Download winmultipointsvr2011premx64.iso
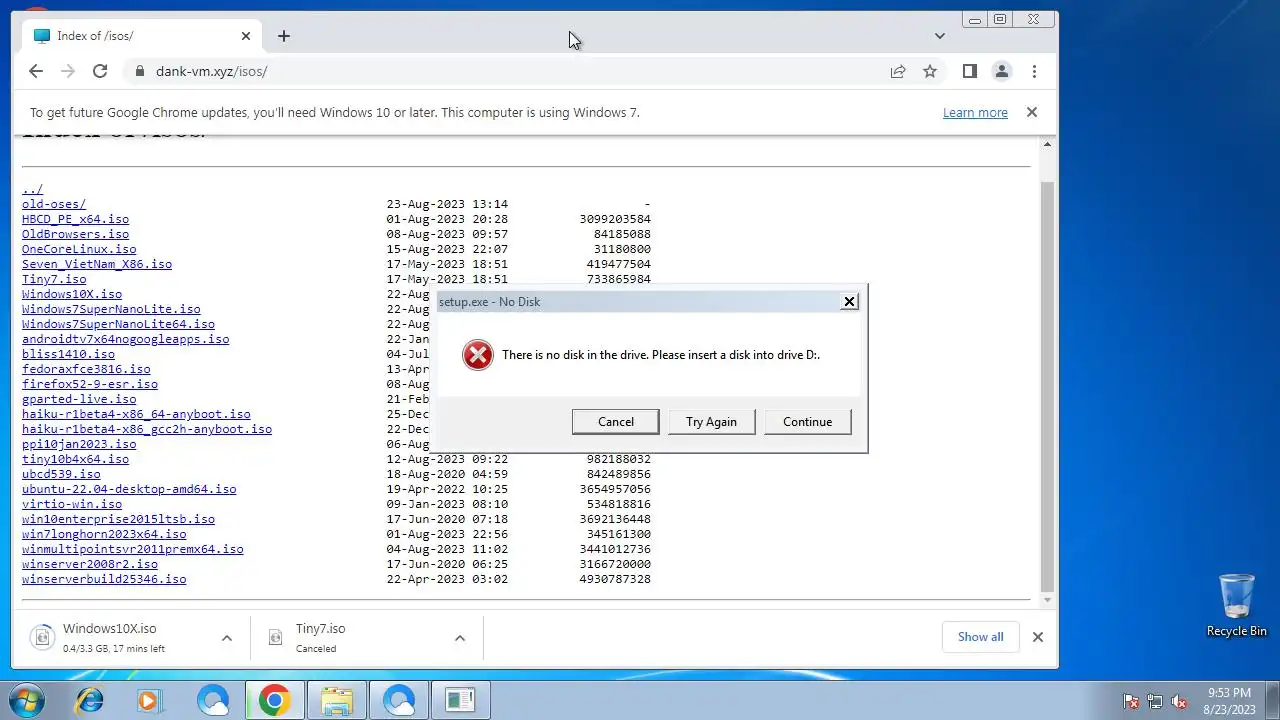Viewport: 1280px width, 720px height. tap(133, 549)
